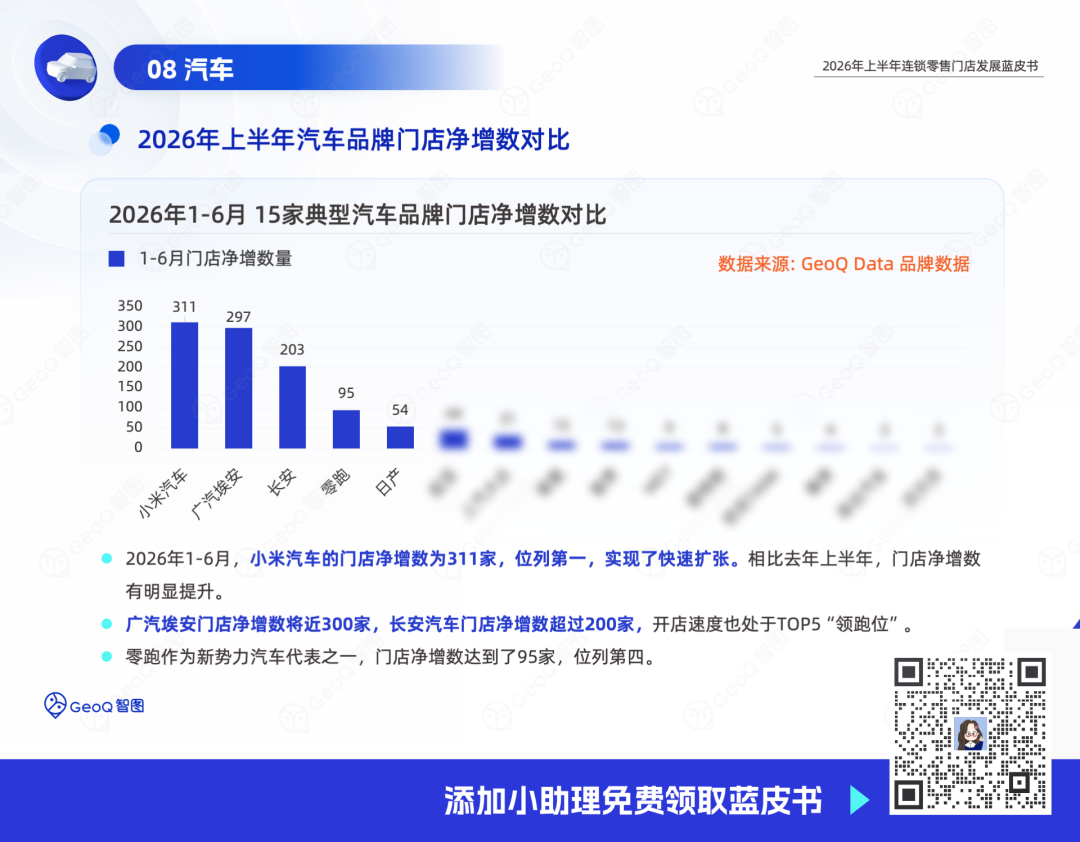This screenshot has width=1080, height=842.
Task: Click the 日产 bar labeled 54
Action: tap(400, 438)
